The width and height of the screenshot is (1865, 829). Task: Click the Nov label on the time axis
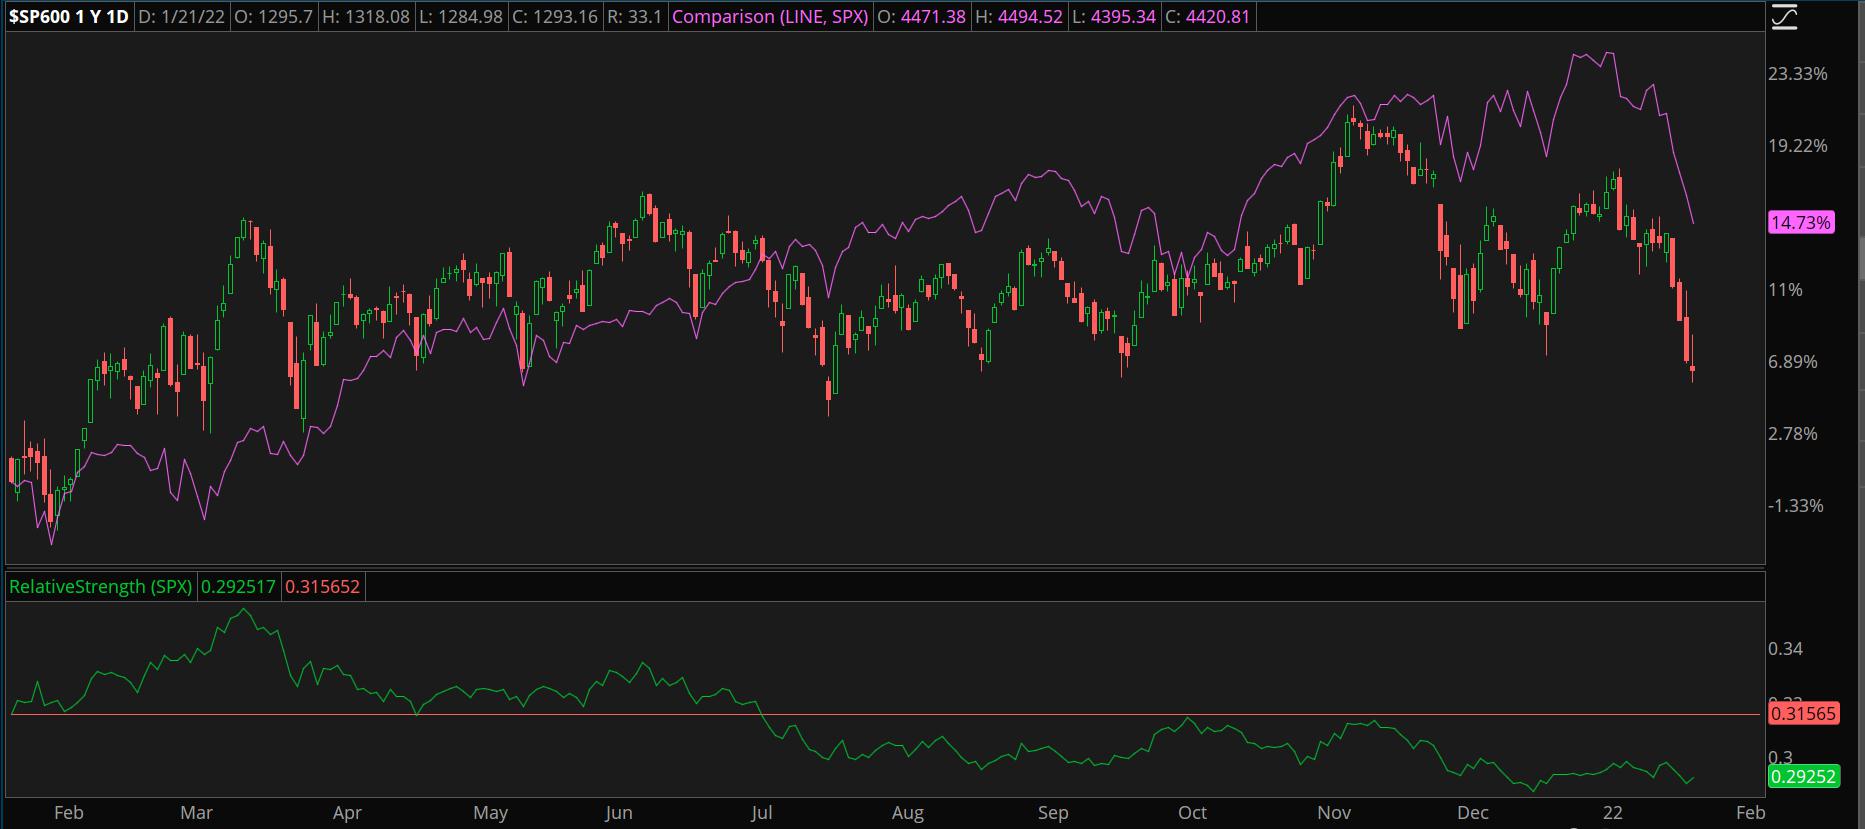tap(1334, 813)
